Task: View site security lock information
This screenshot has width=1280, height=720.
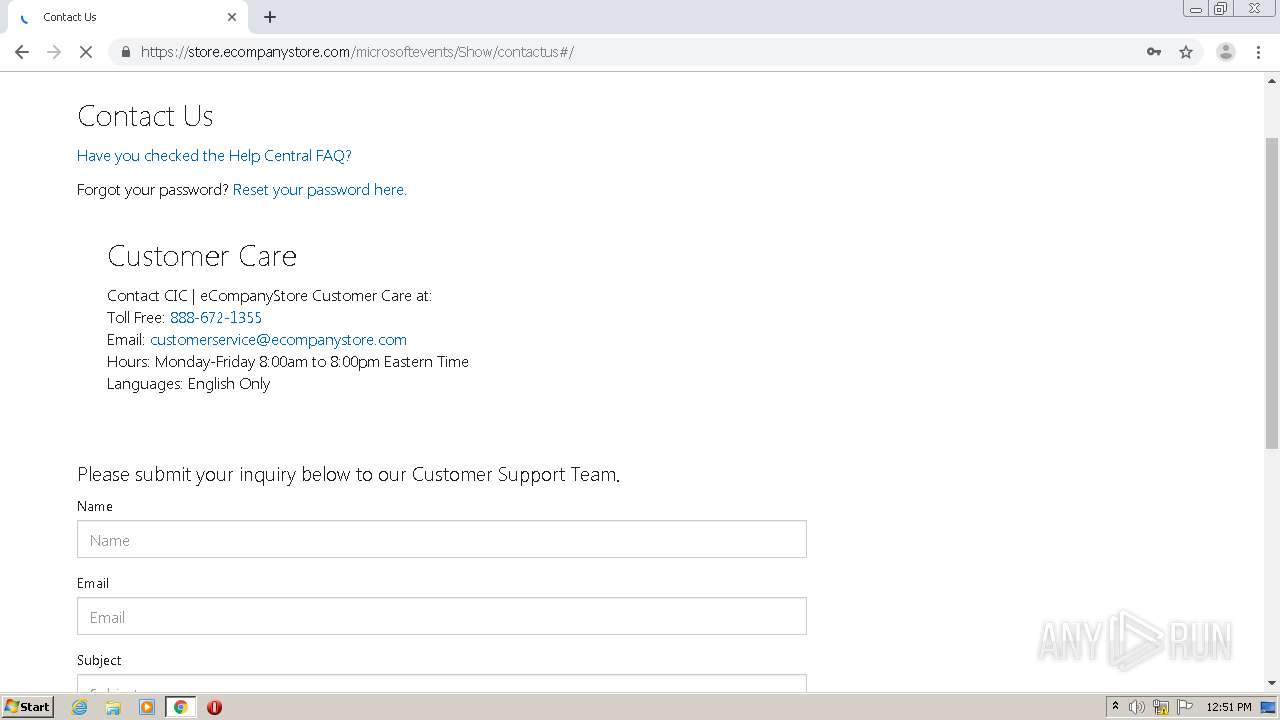Action: pyautogui.click(x=125, y=52)
